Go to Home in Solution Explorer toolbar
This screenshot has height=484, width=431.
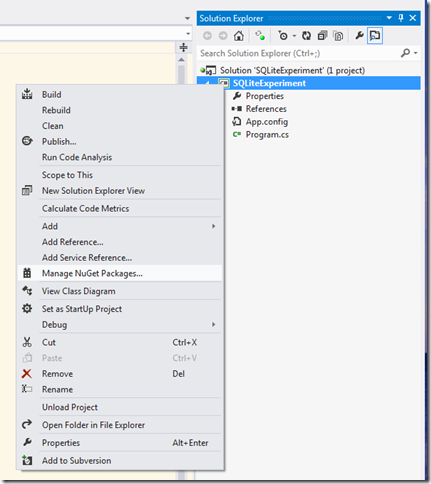(239, 36)
